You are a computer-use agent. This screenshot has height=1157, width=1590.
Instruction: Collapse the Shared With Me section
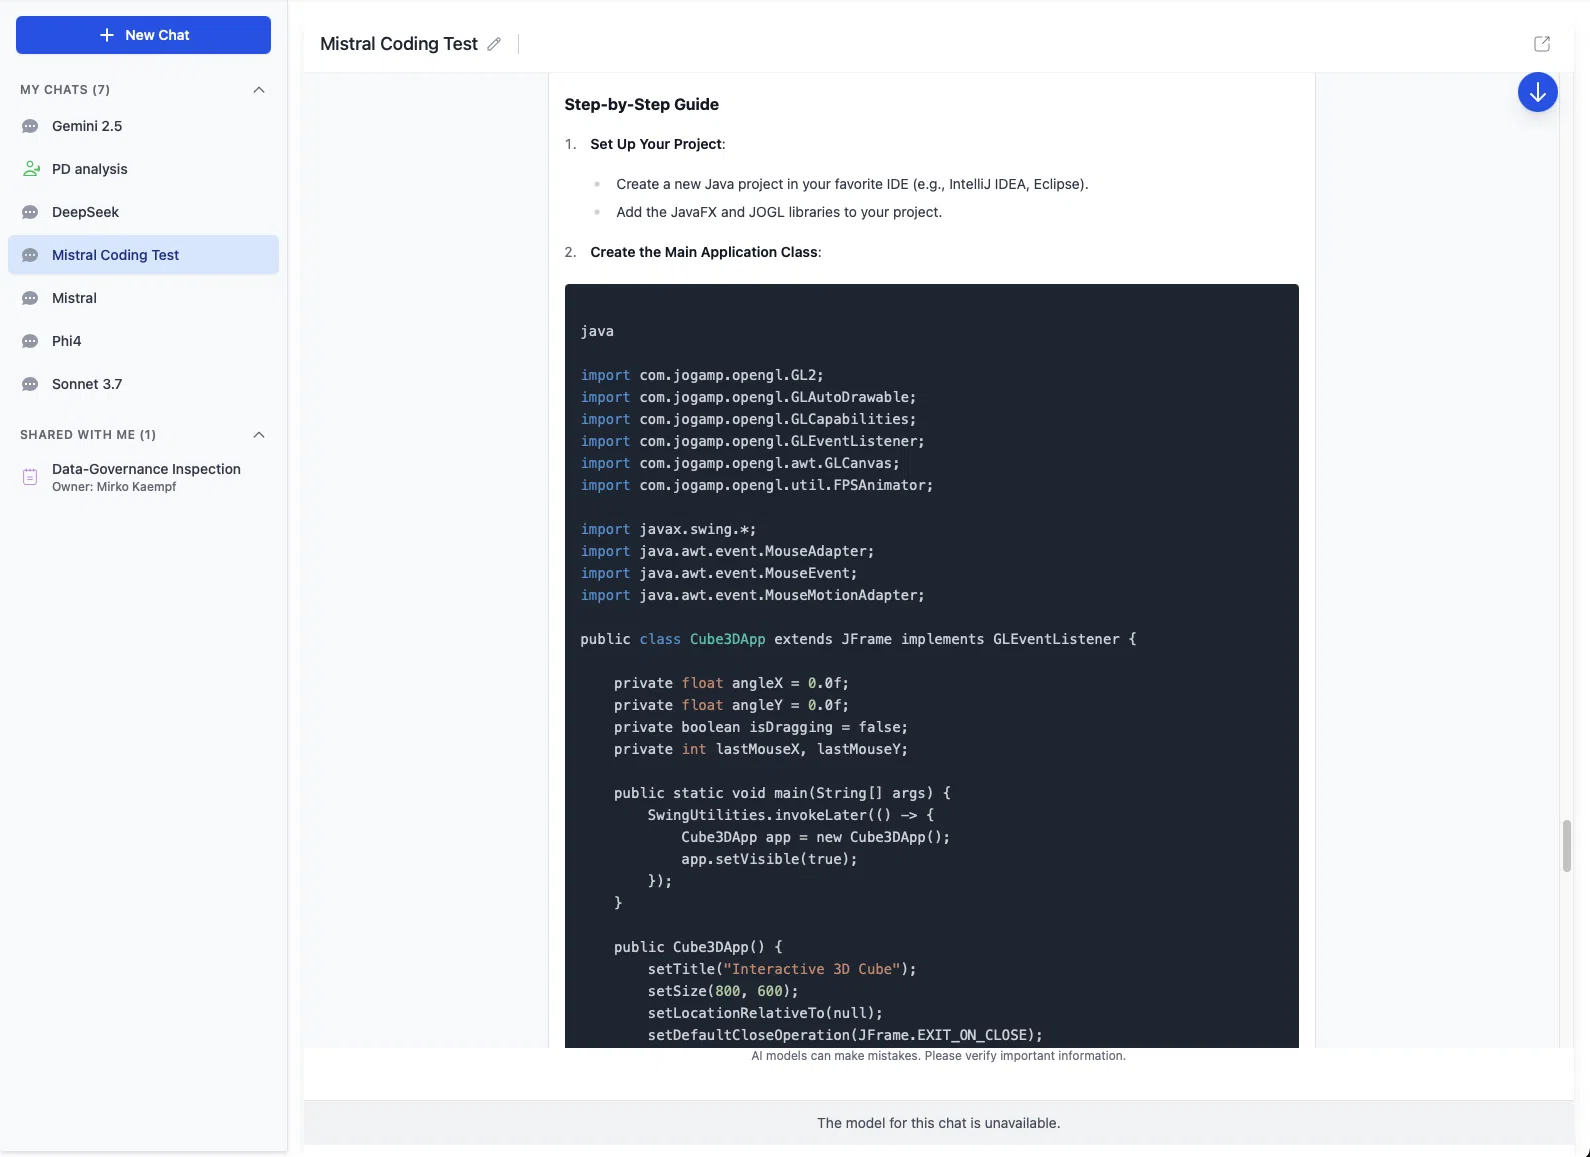[259, 435]
